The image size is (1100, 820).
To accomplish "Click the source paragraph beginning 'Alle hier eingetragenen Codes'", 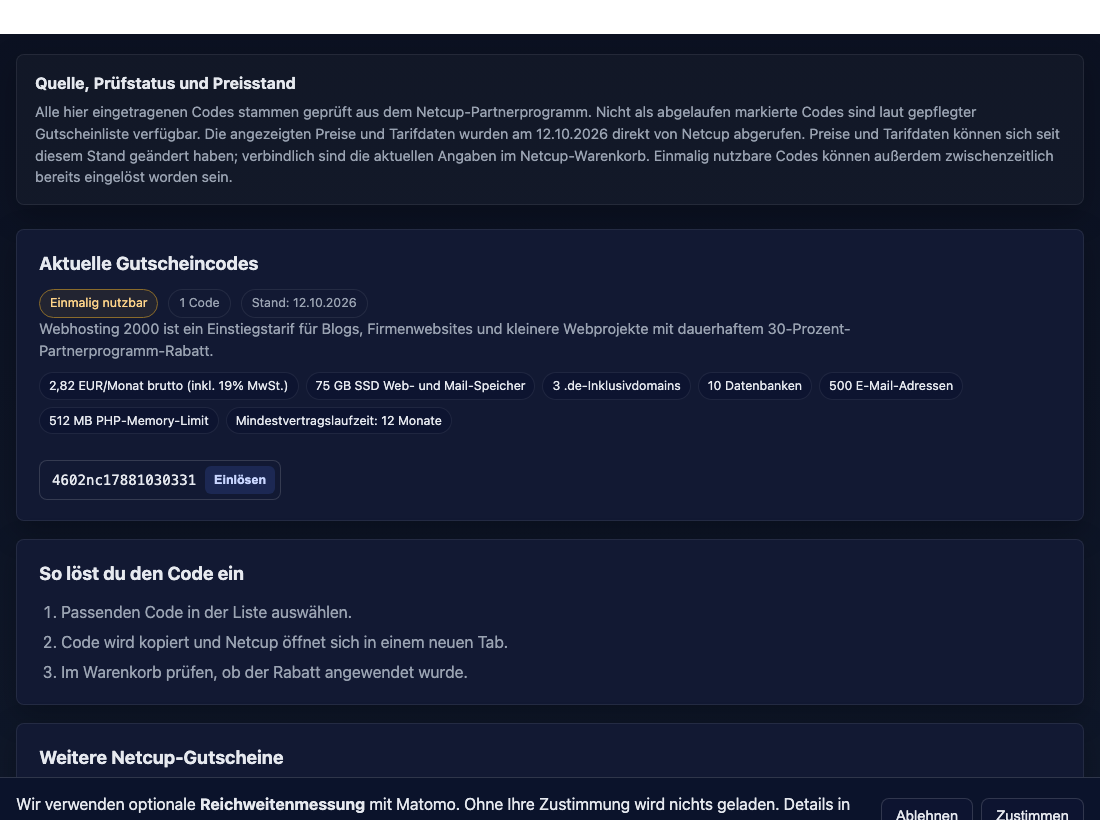I will (x=547, y=144).
